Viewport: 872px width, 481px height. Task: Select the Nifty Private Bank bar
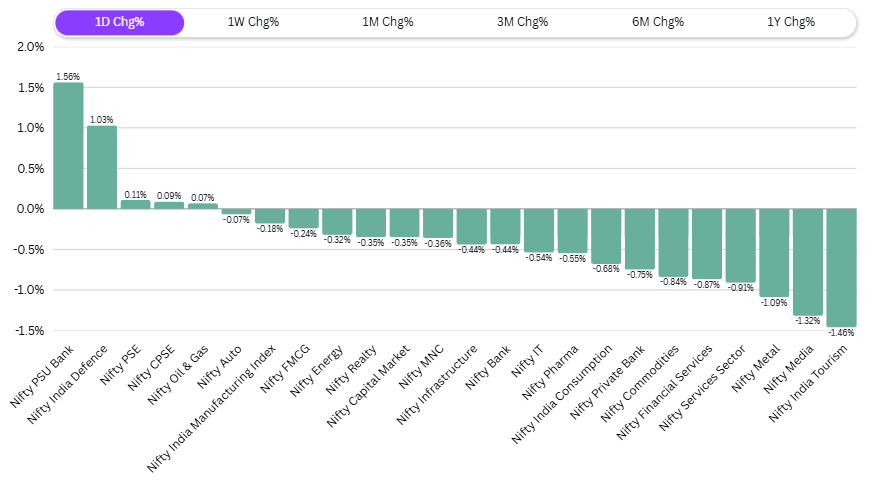point(640,238)
